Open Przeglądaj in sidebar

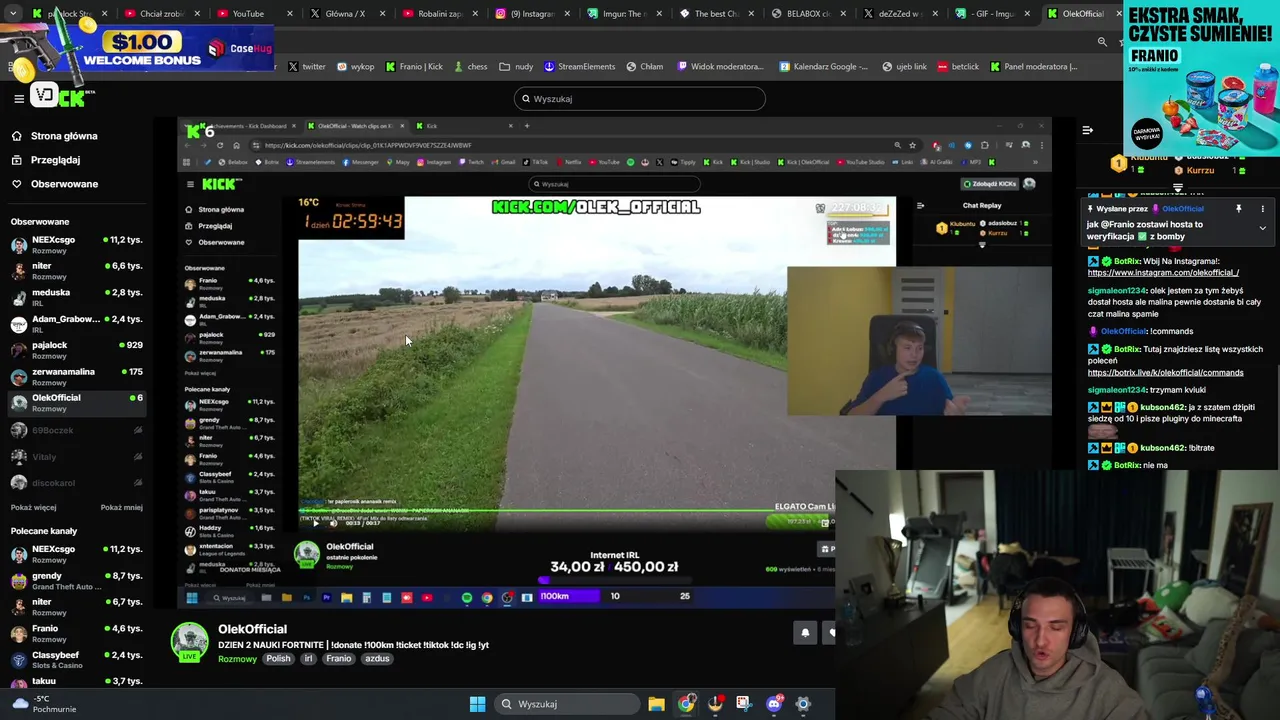[x=55, y=160]
